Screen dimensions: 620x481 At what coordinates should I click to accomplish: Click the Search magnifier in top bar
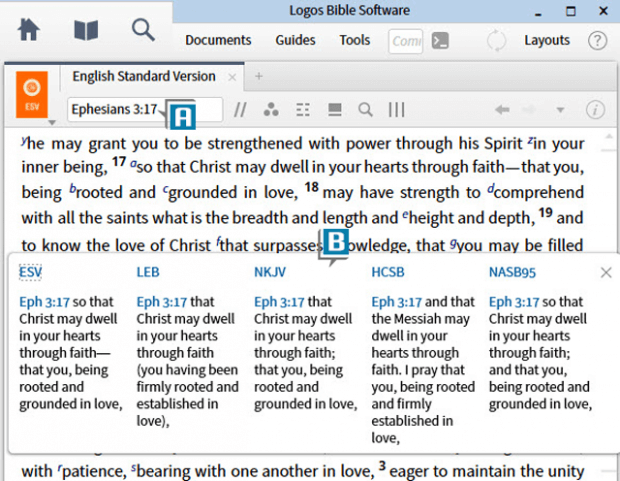click(143, 30)
